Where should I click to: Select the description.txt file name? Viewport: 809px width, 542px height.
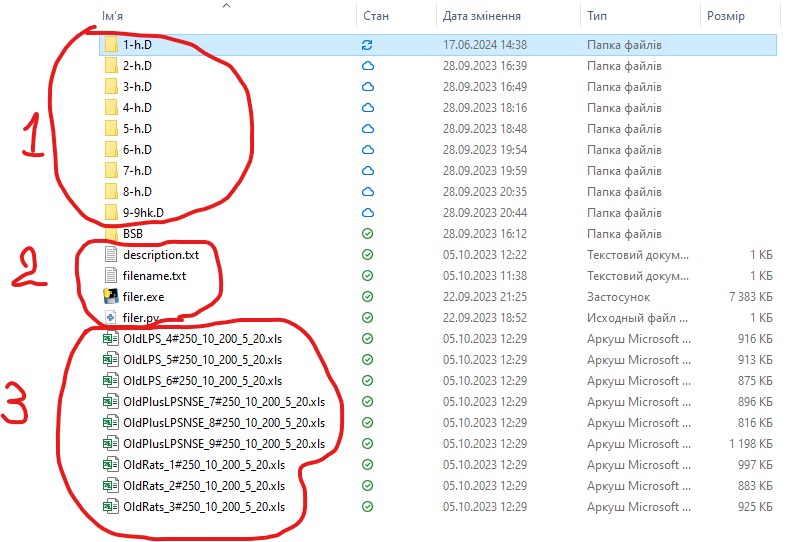click(x=161, y=255)
